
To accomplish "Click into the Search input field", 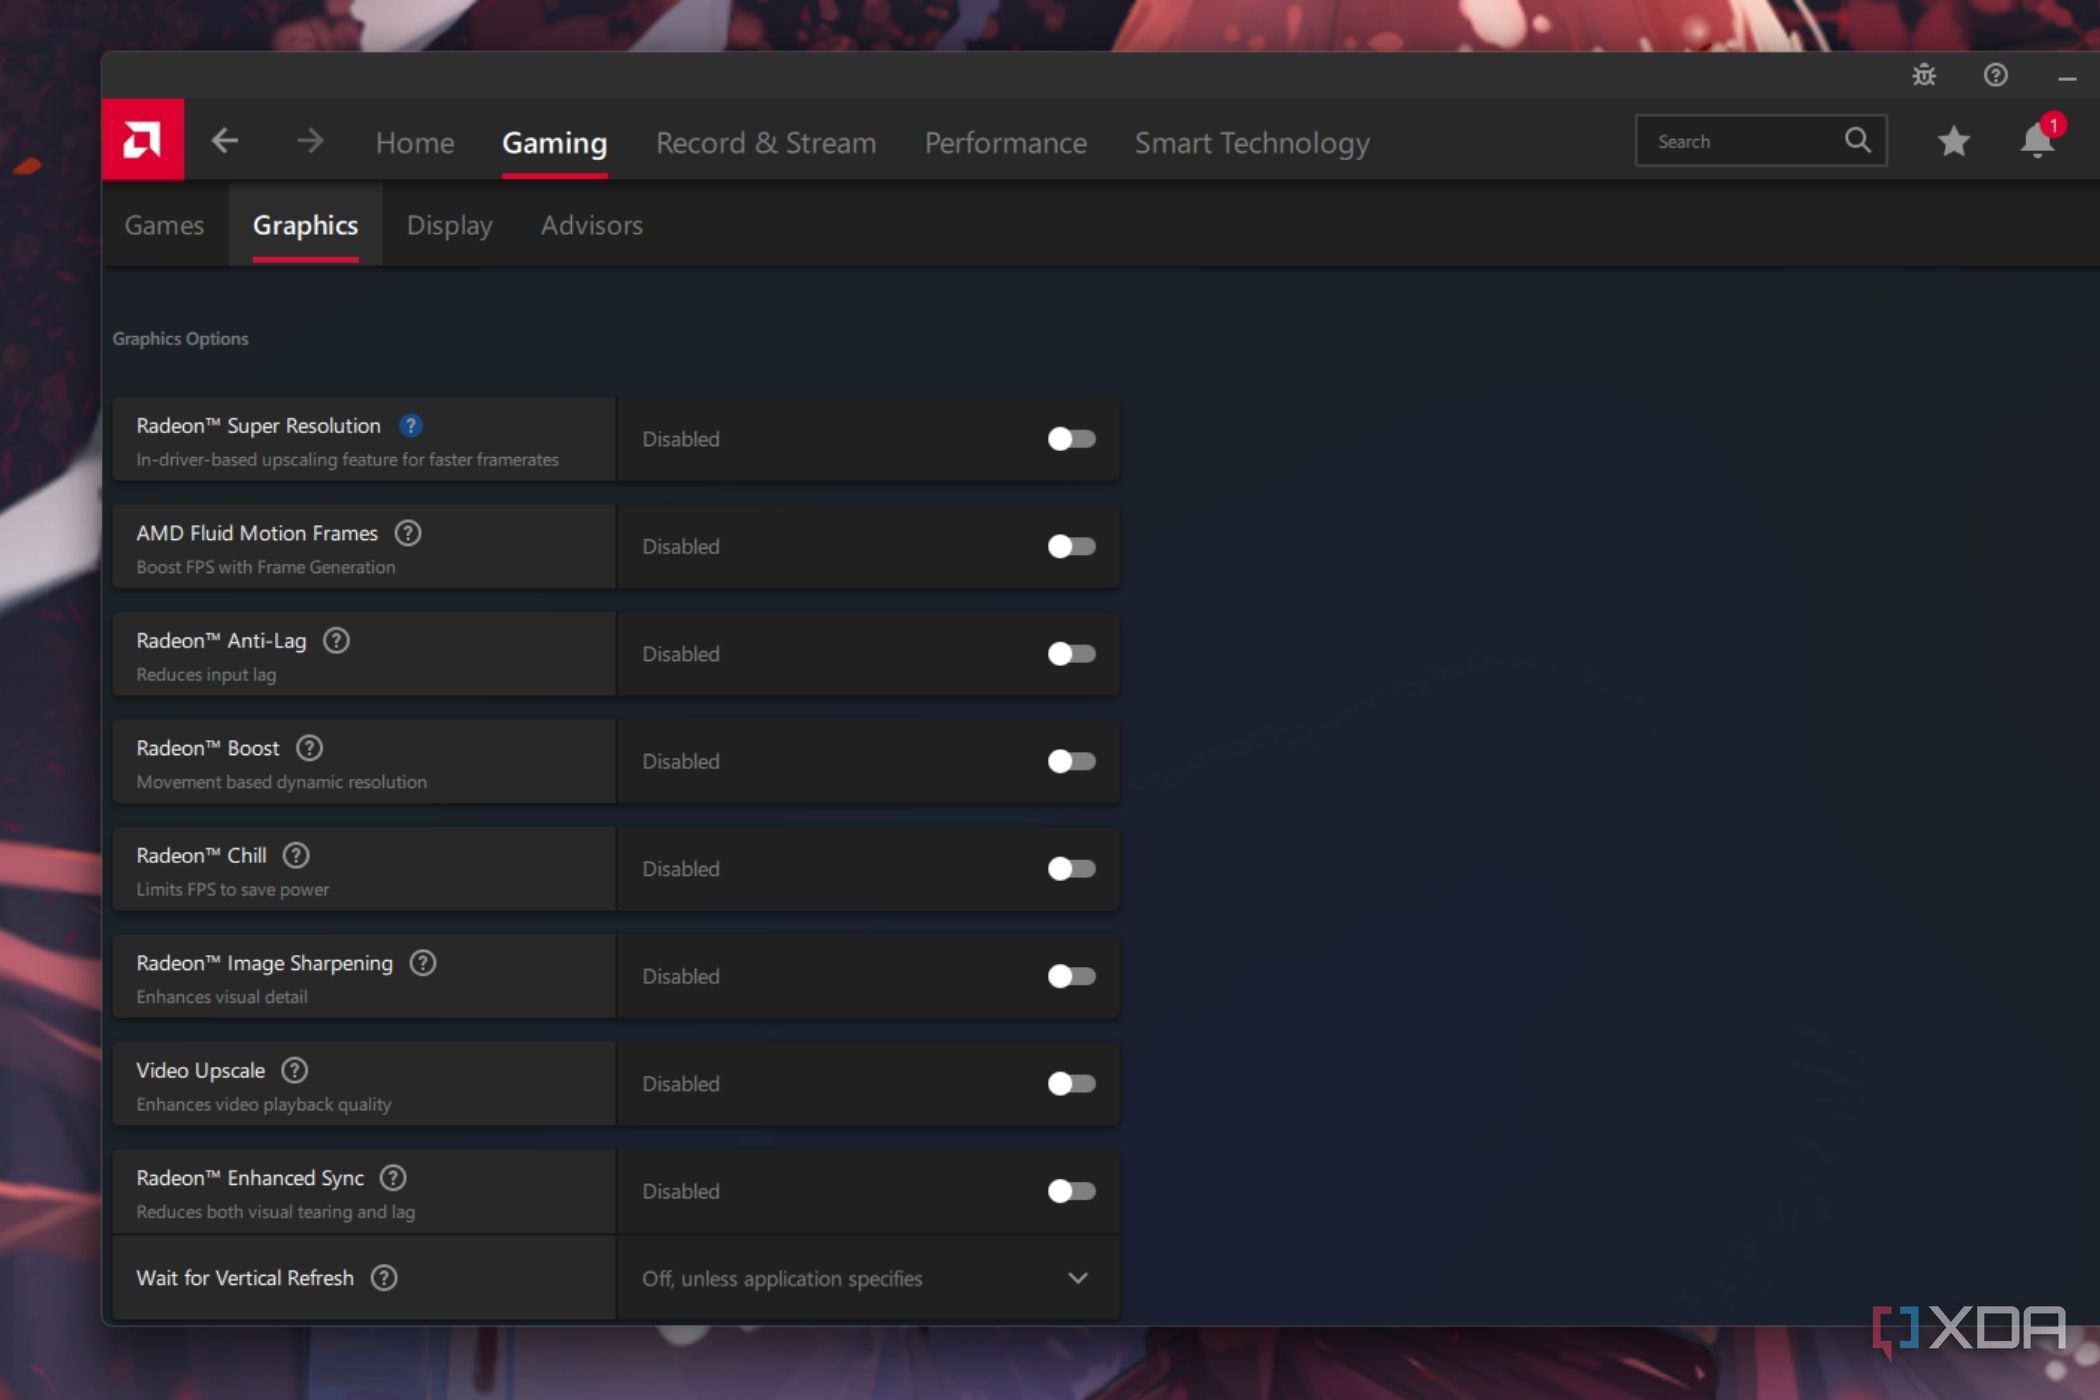I will pyautogui.click(x=1740, y=141).
